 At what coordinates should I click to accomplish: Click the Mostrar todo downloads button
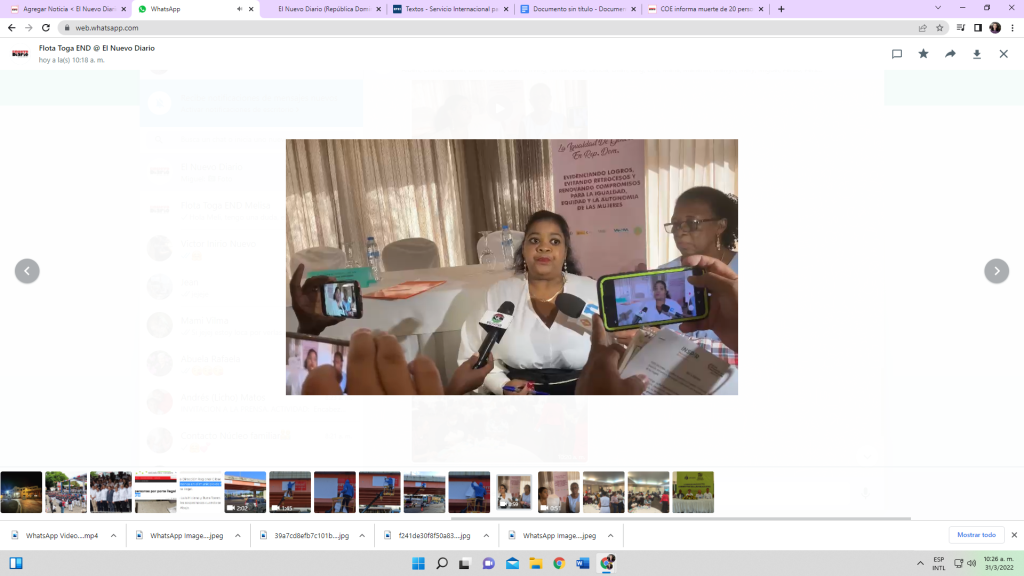(x=976, y=535)
